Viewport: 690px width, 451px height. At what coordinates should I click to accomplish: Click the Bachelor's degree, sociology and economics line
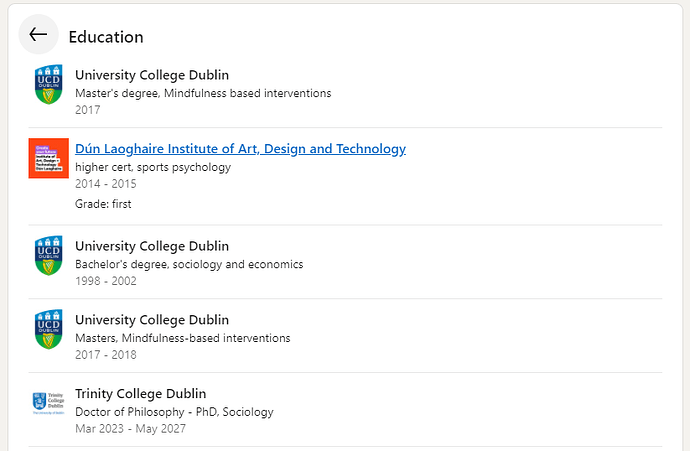pos(189,264)
